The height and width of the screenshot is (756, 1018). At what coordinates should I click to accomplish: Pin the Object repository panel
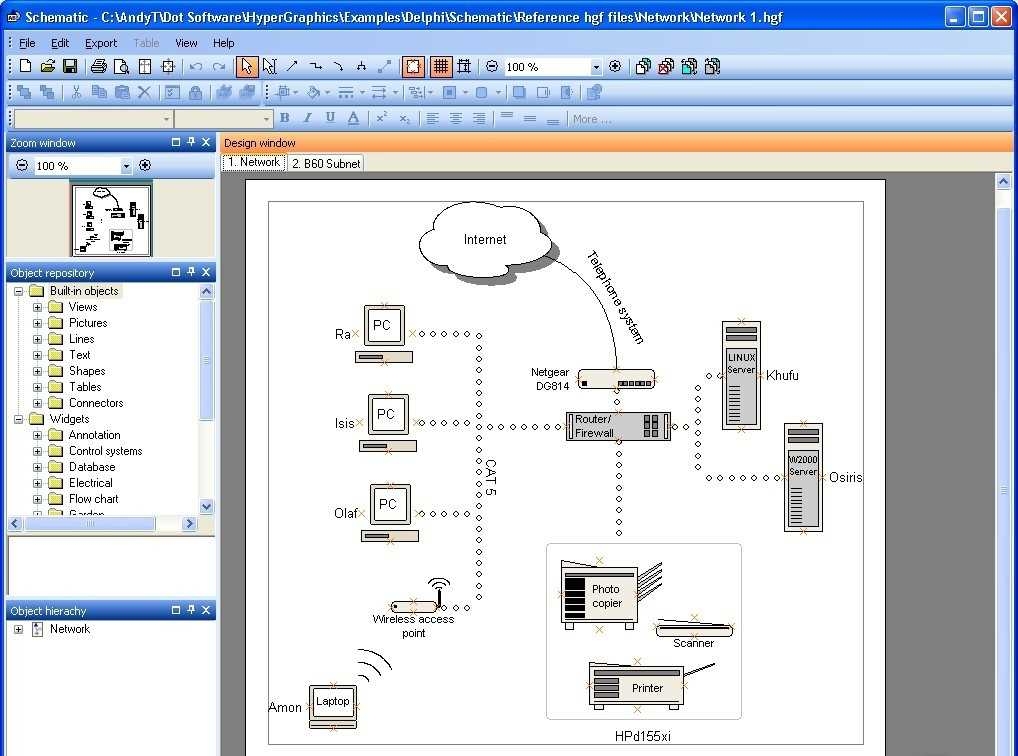point(192,271)
